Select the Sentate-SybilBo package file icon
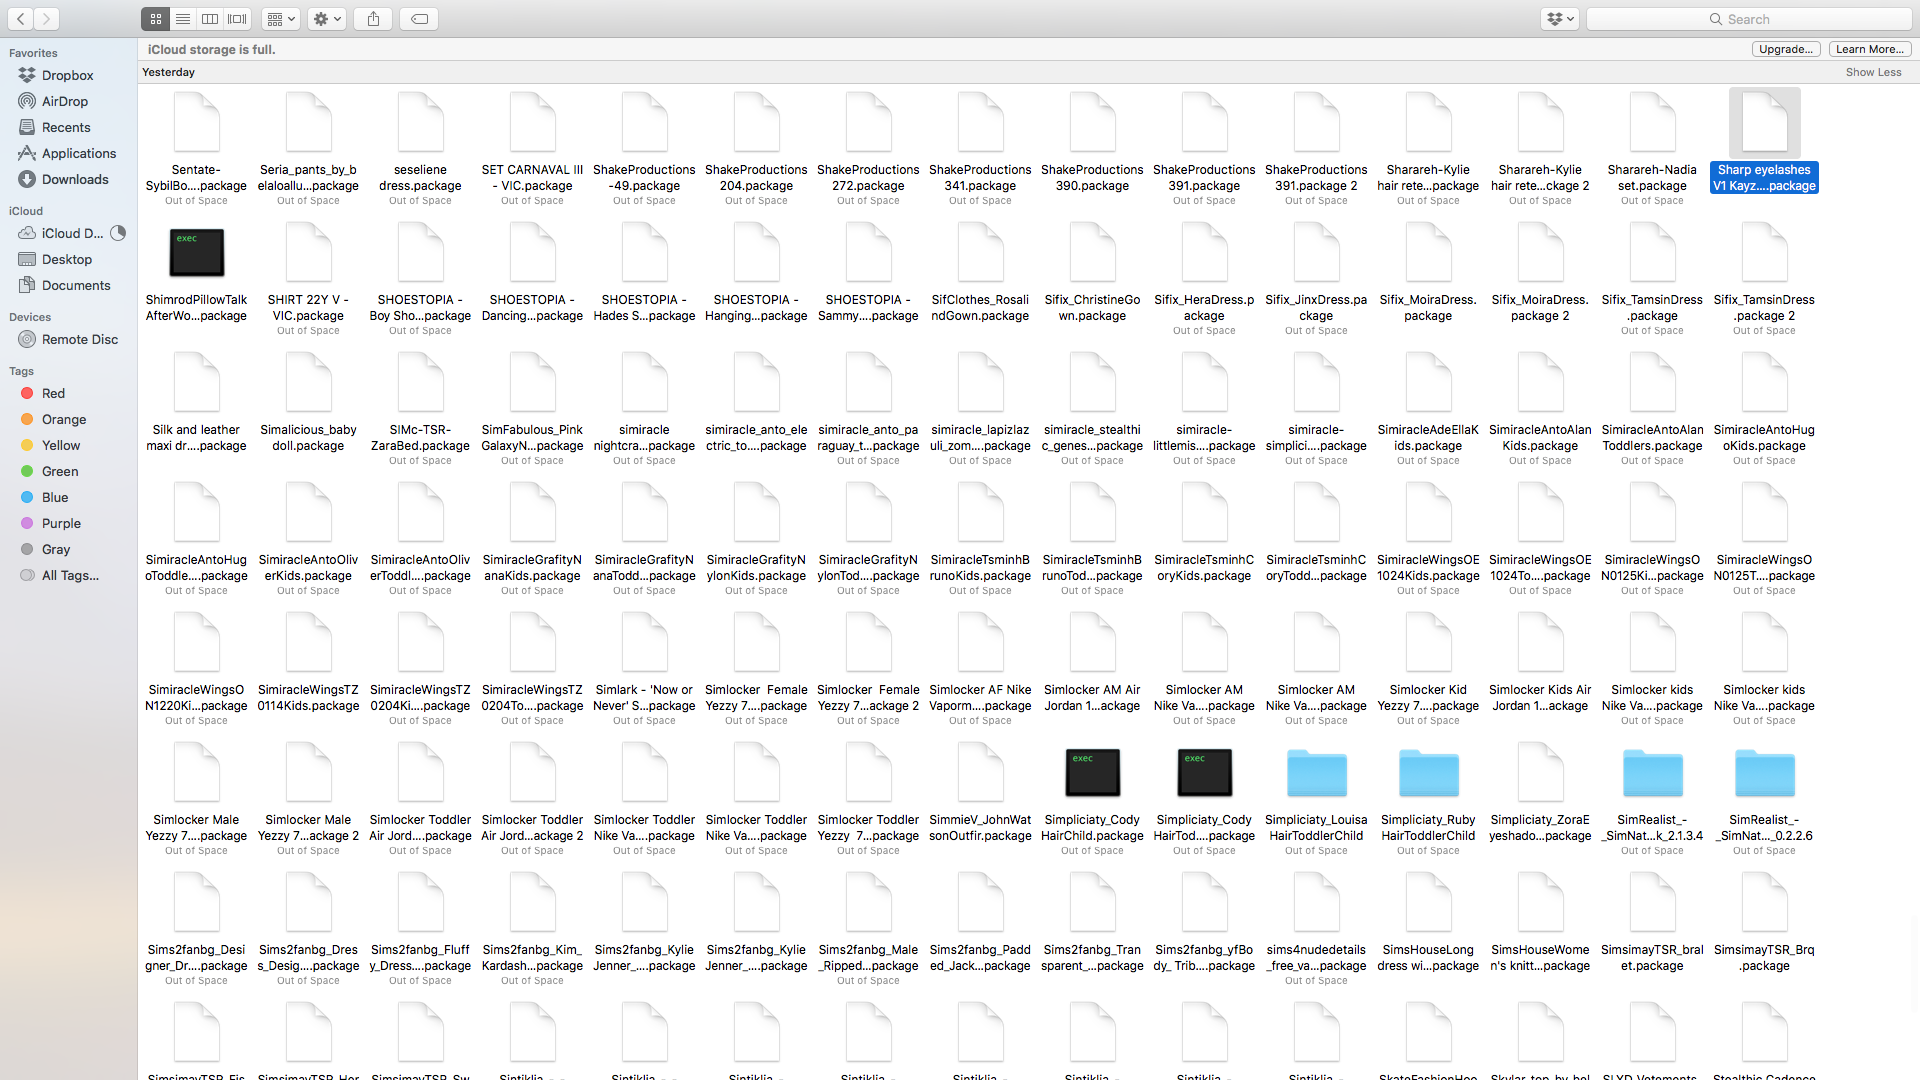 click(197, 122)
